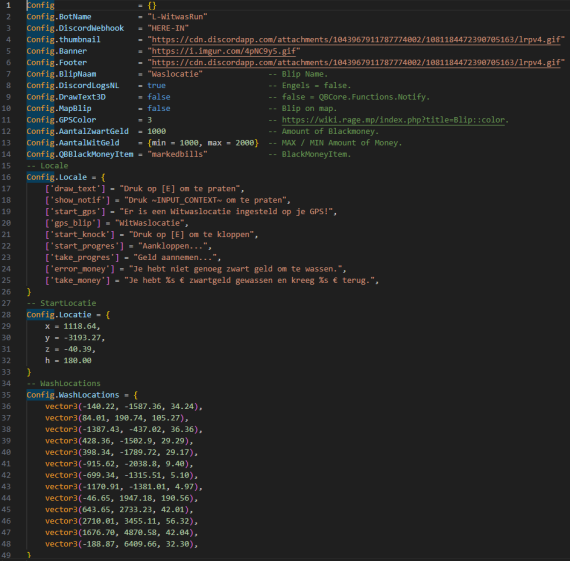Click the "markedbills" string
This screenshot has width=570, height=561.
pyautogui.click(x=177, y=154)
